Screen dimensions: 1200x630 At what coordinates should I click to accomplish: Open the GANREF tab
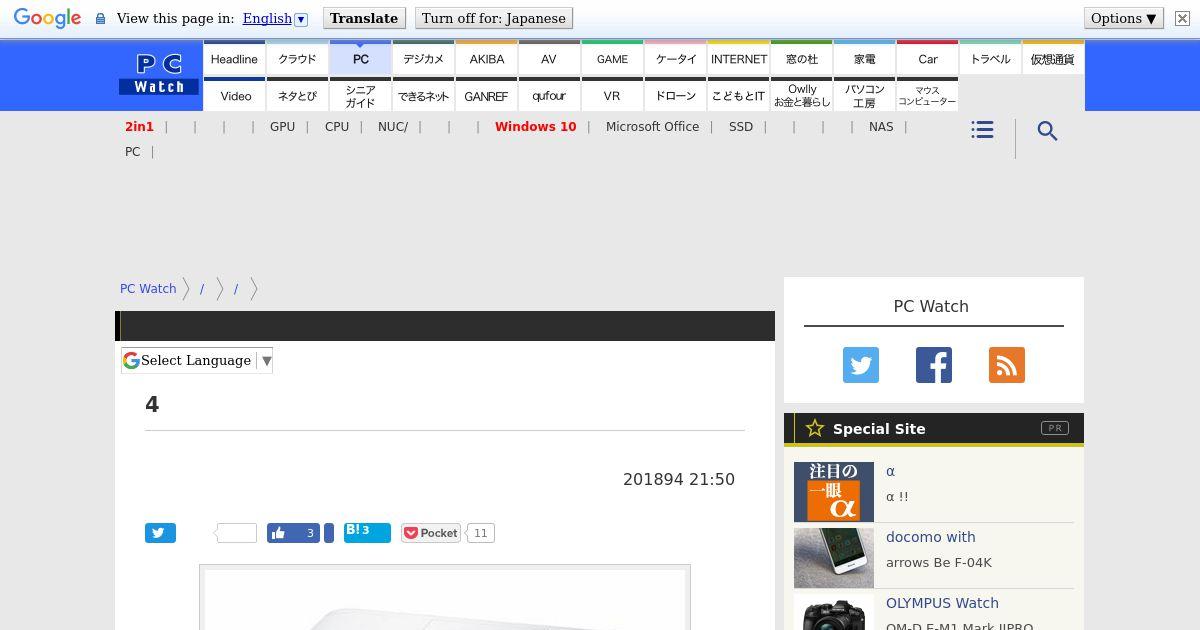coord(487,96)
